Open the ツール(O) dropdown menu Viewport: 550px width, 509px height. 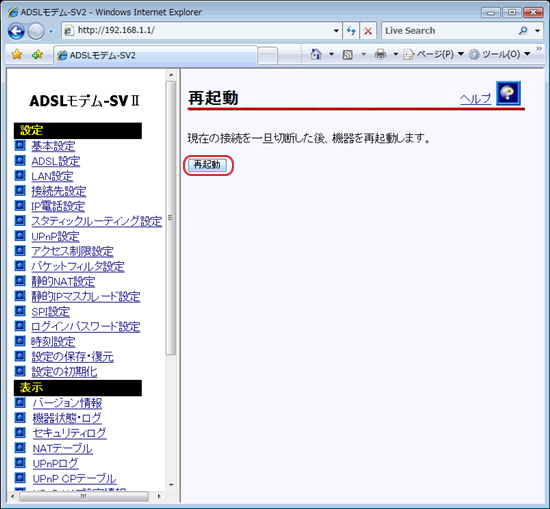coord(499,54)
